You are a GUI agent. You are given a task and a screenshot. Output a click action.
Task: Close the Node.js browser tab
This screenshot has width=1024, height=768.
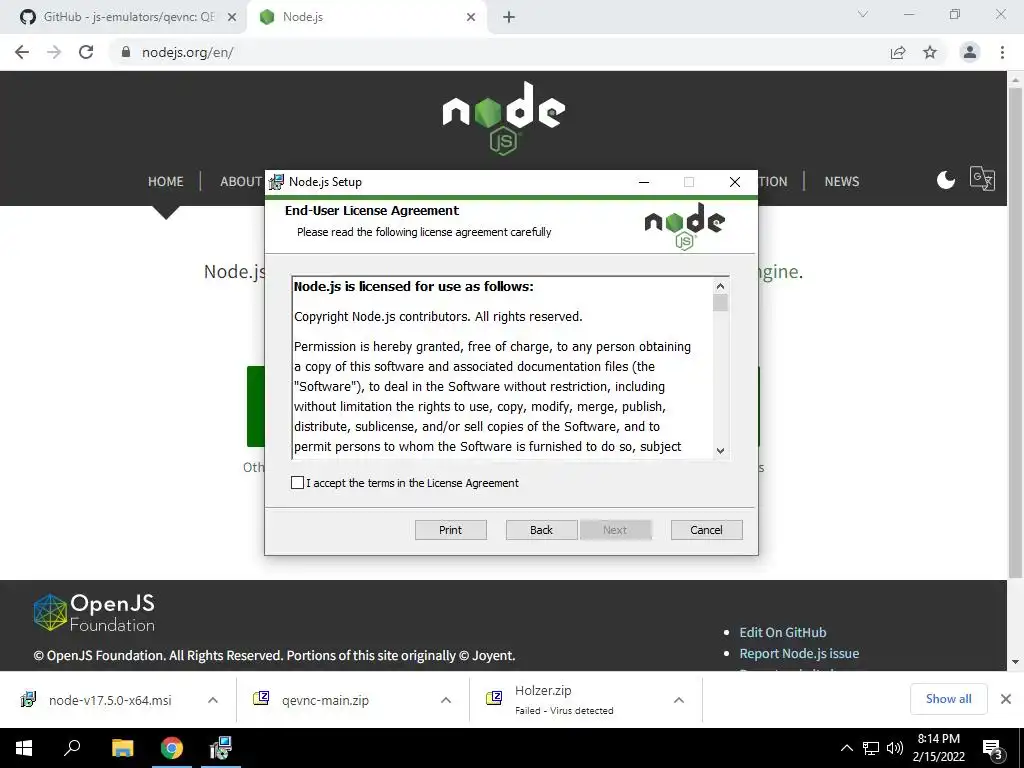[471, 18]
